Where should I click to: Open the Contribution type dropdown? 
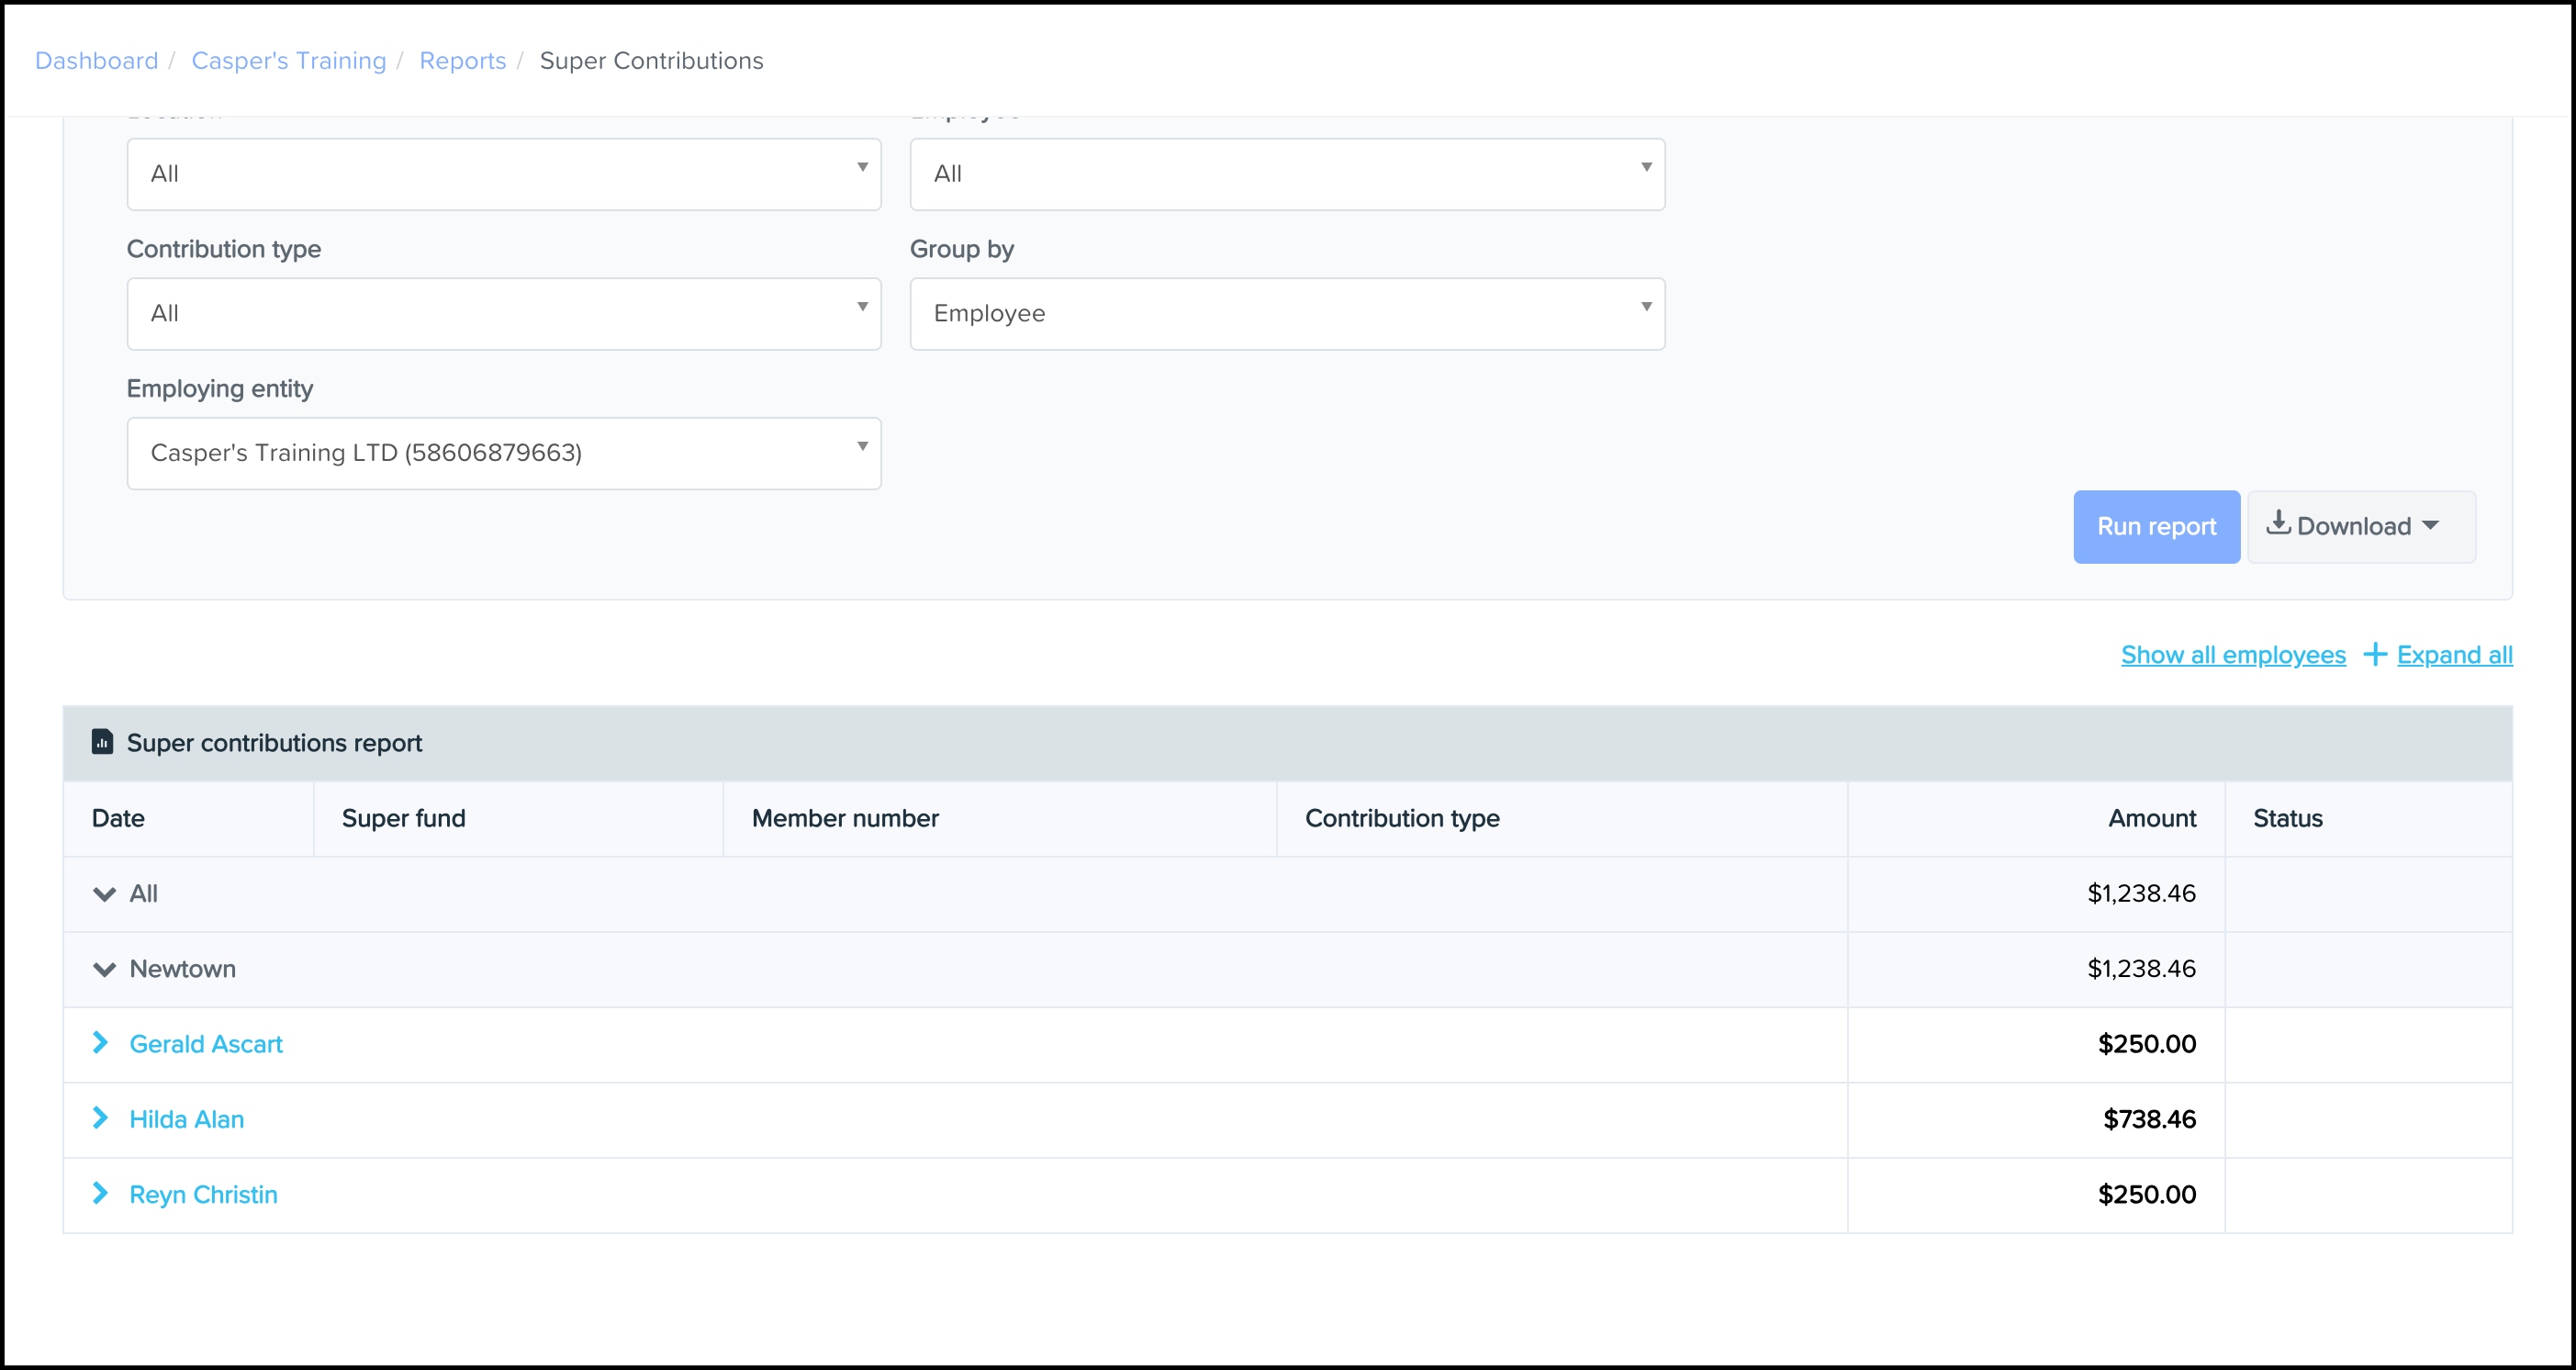click(x=504, y=314)
